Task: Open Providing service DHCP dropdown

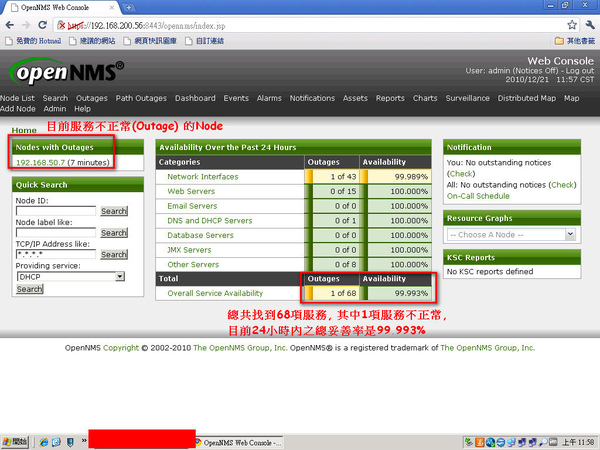Action: coord(71,276)
